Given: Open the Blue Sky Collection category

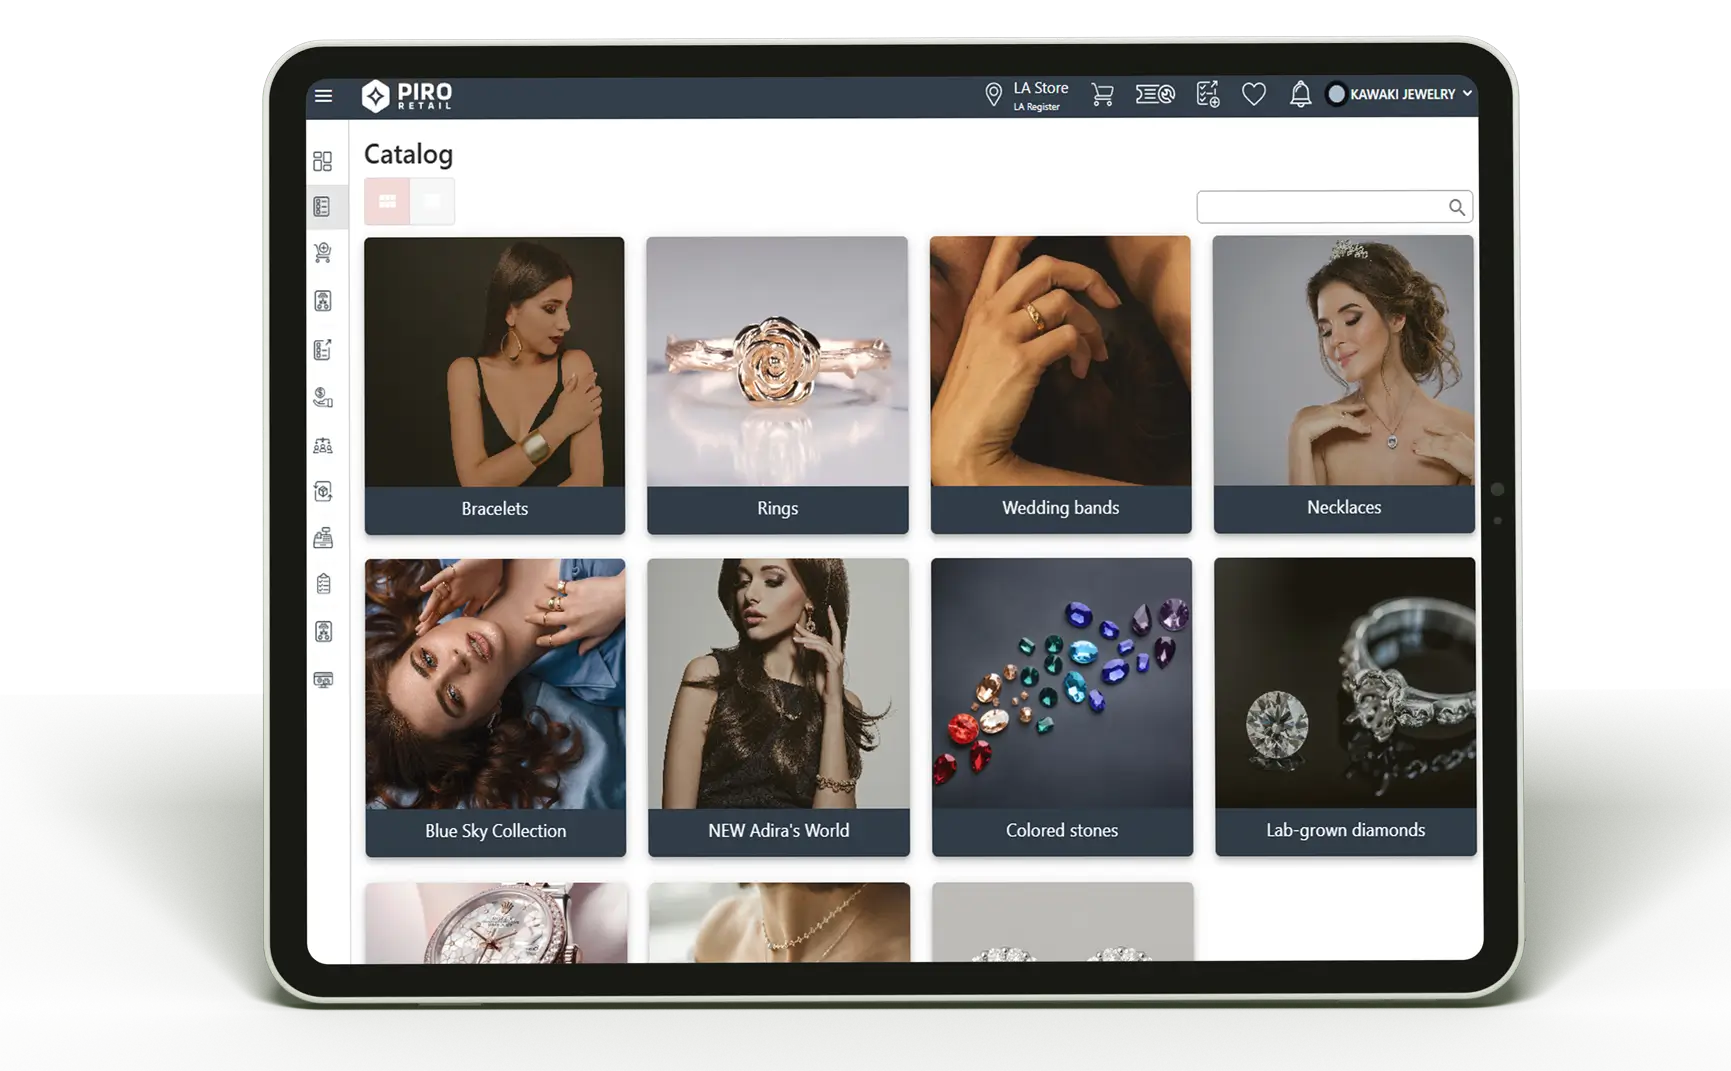Looking at the screenshot, I should tap(496, 708).
